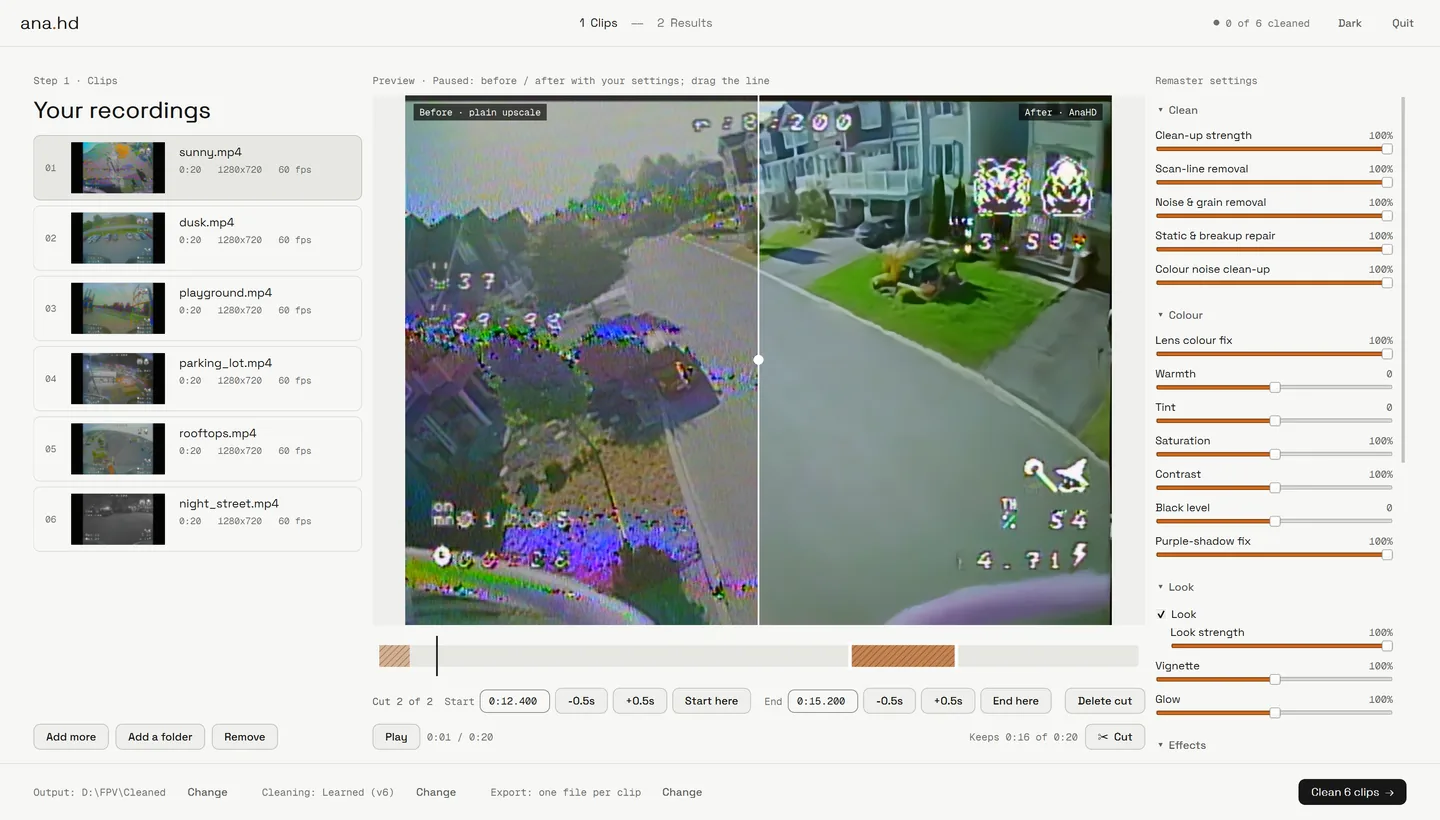Toggle the Look checkbox
The width and height of the screenshot is (1440, 820).
click(x=1161, y=615)
